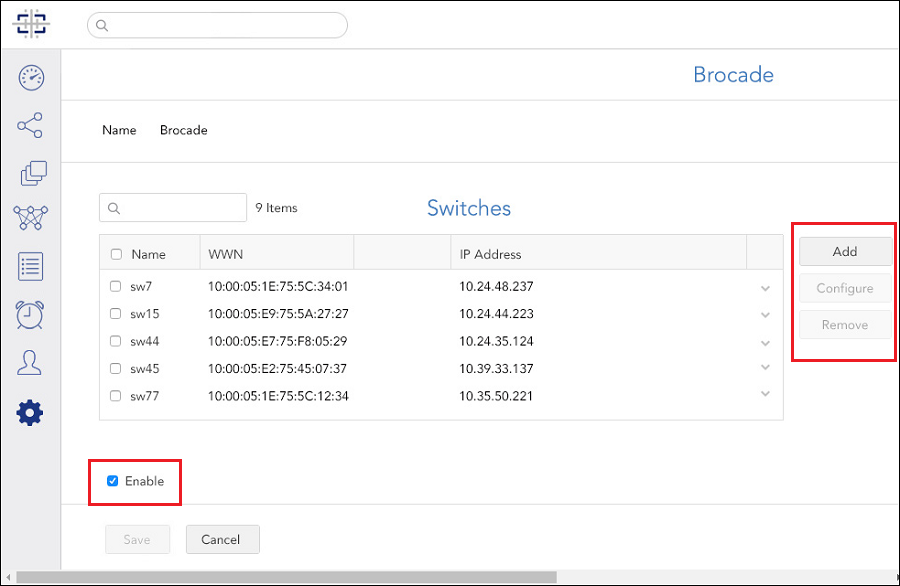Toggle the Enable checkbox
900x586 pixels.
[112, 481]
